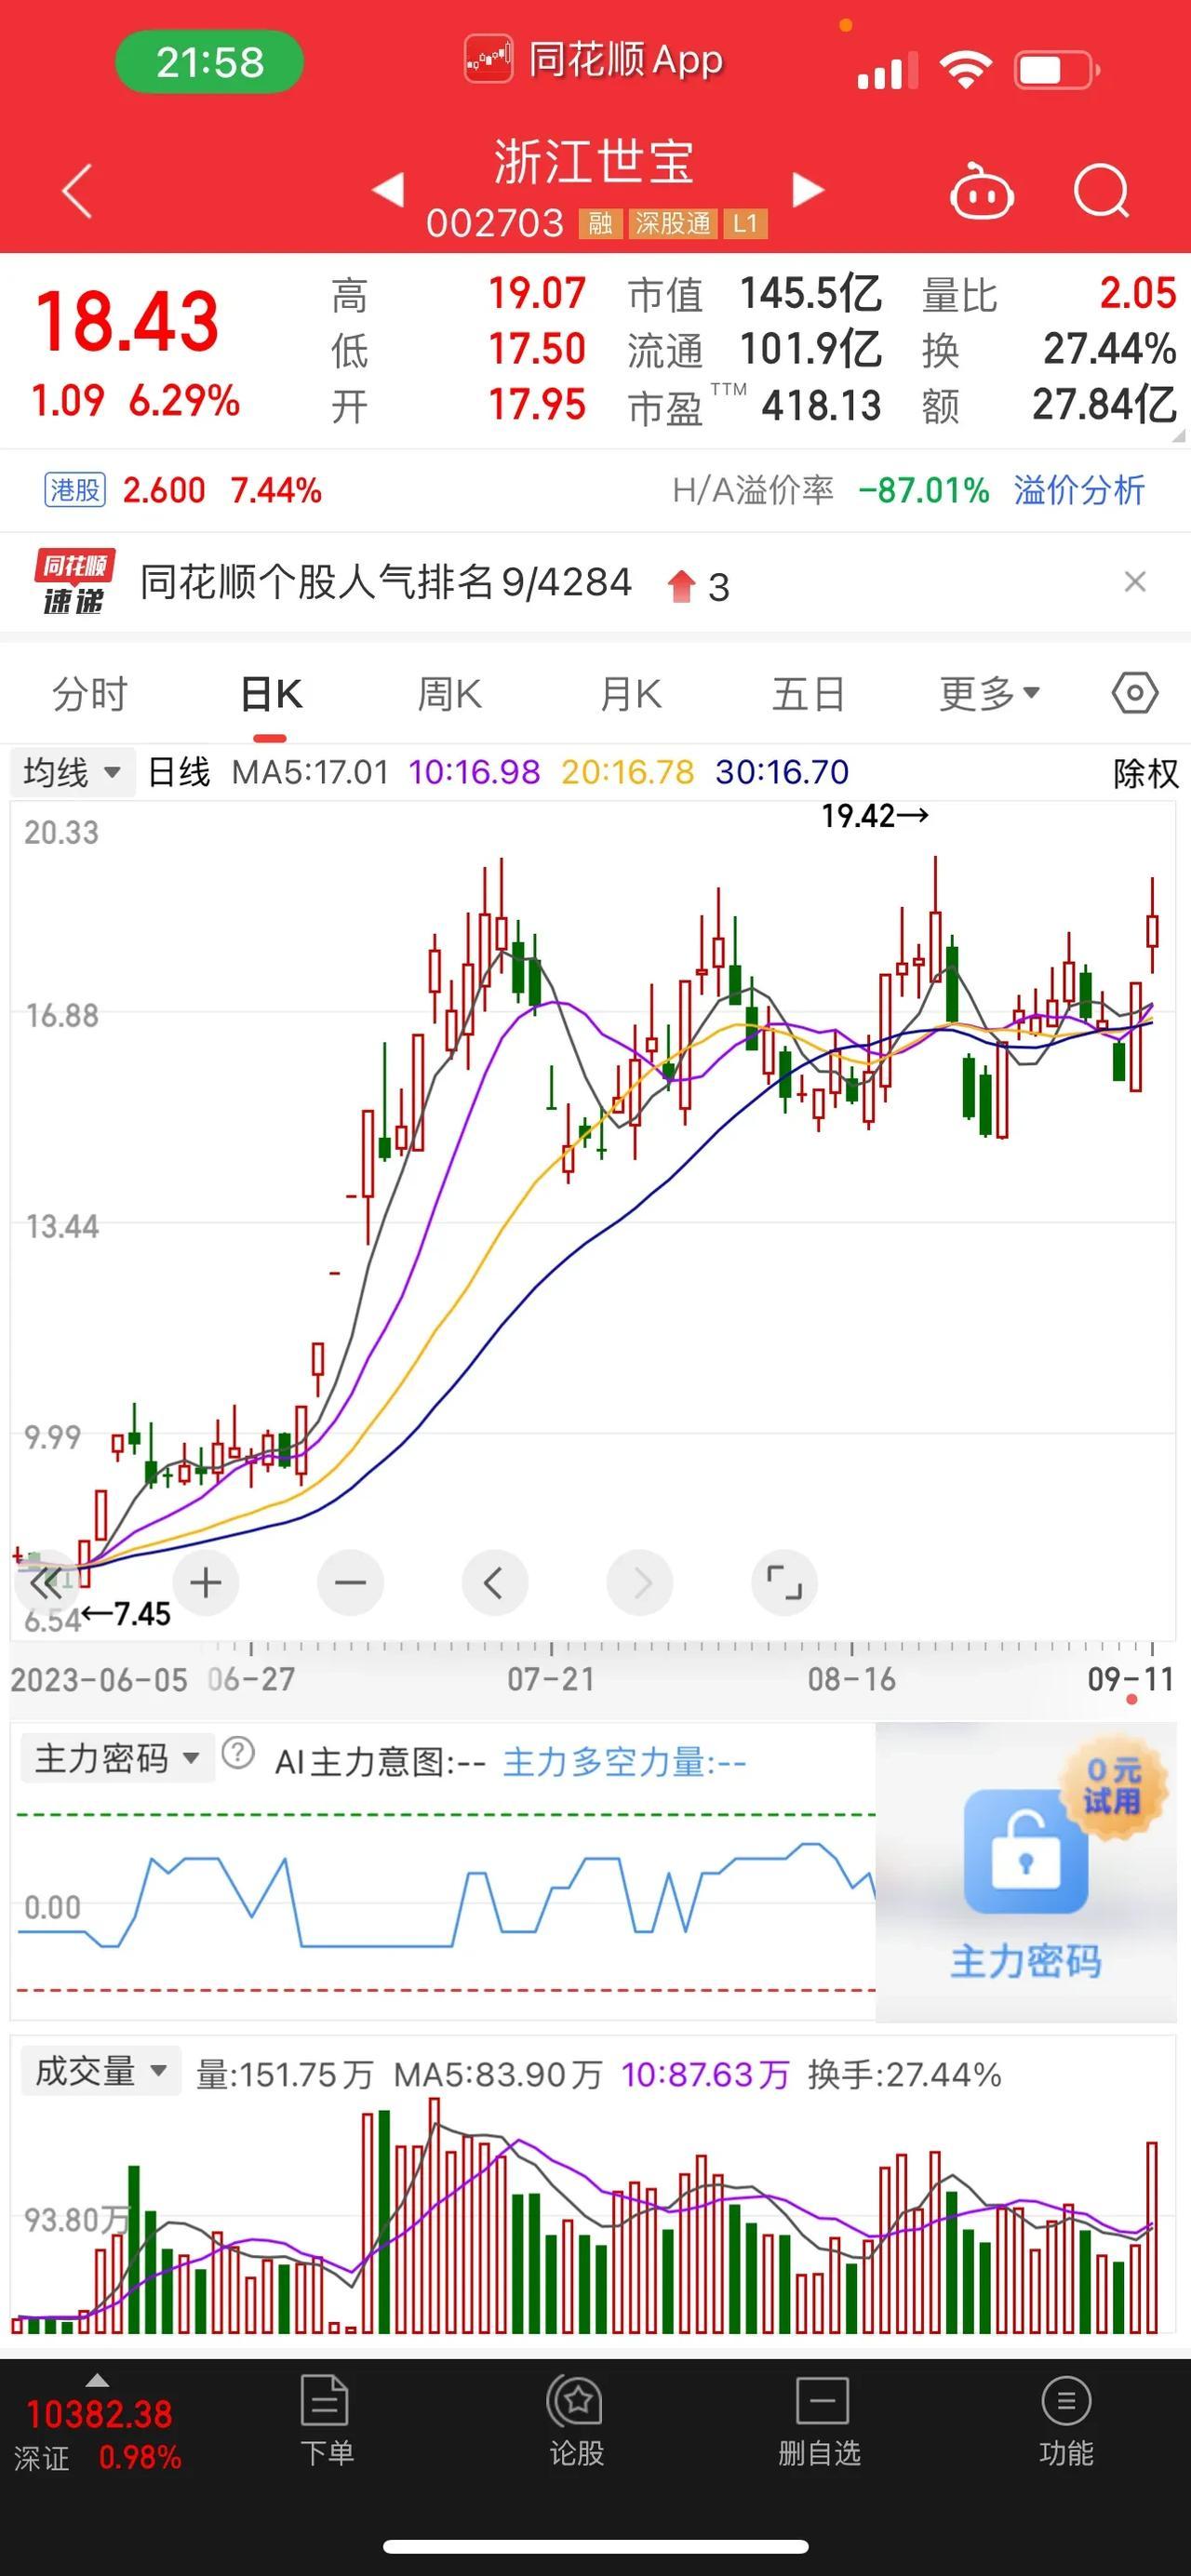
Task: Tap the 同花顺 App header label
Action: (594, 60)
